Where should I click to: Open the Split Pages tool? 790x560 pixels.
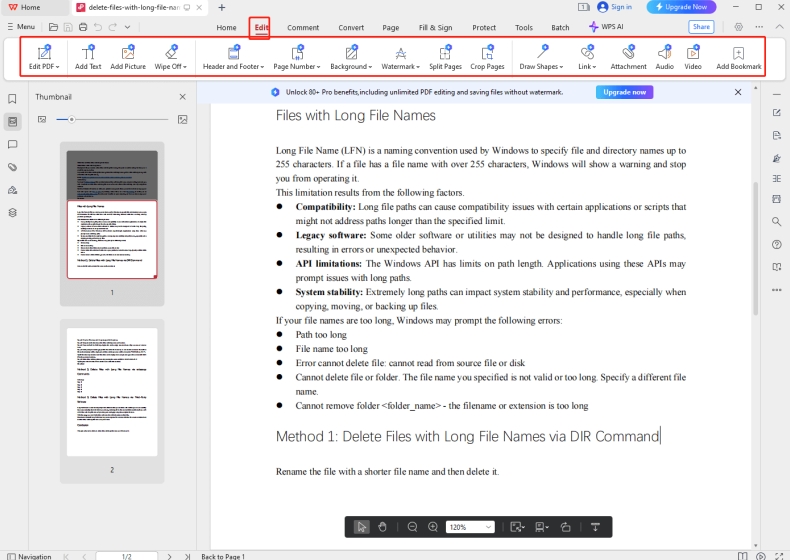click(446, 58)
